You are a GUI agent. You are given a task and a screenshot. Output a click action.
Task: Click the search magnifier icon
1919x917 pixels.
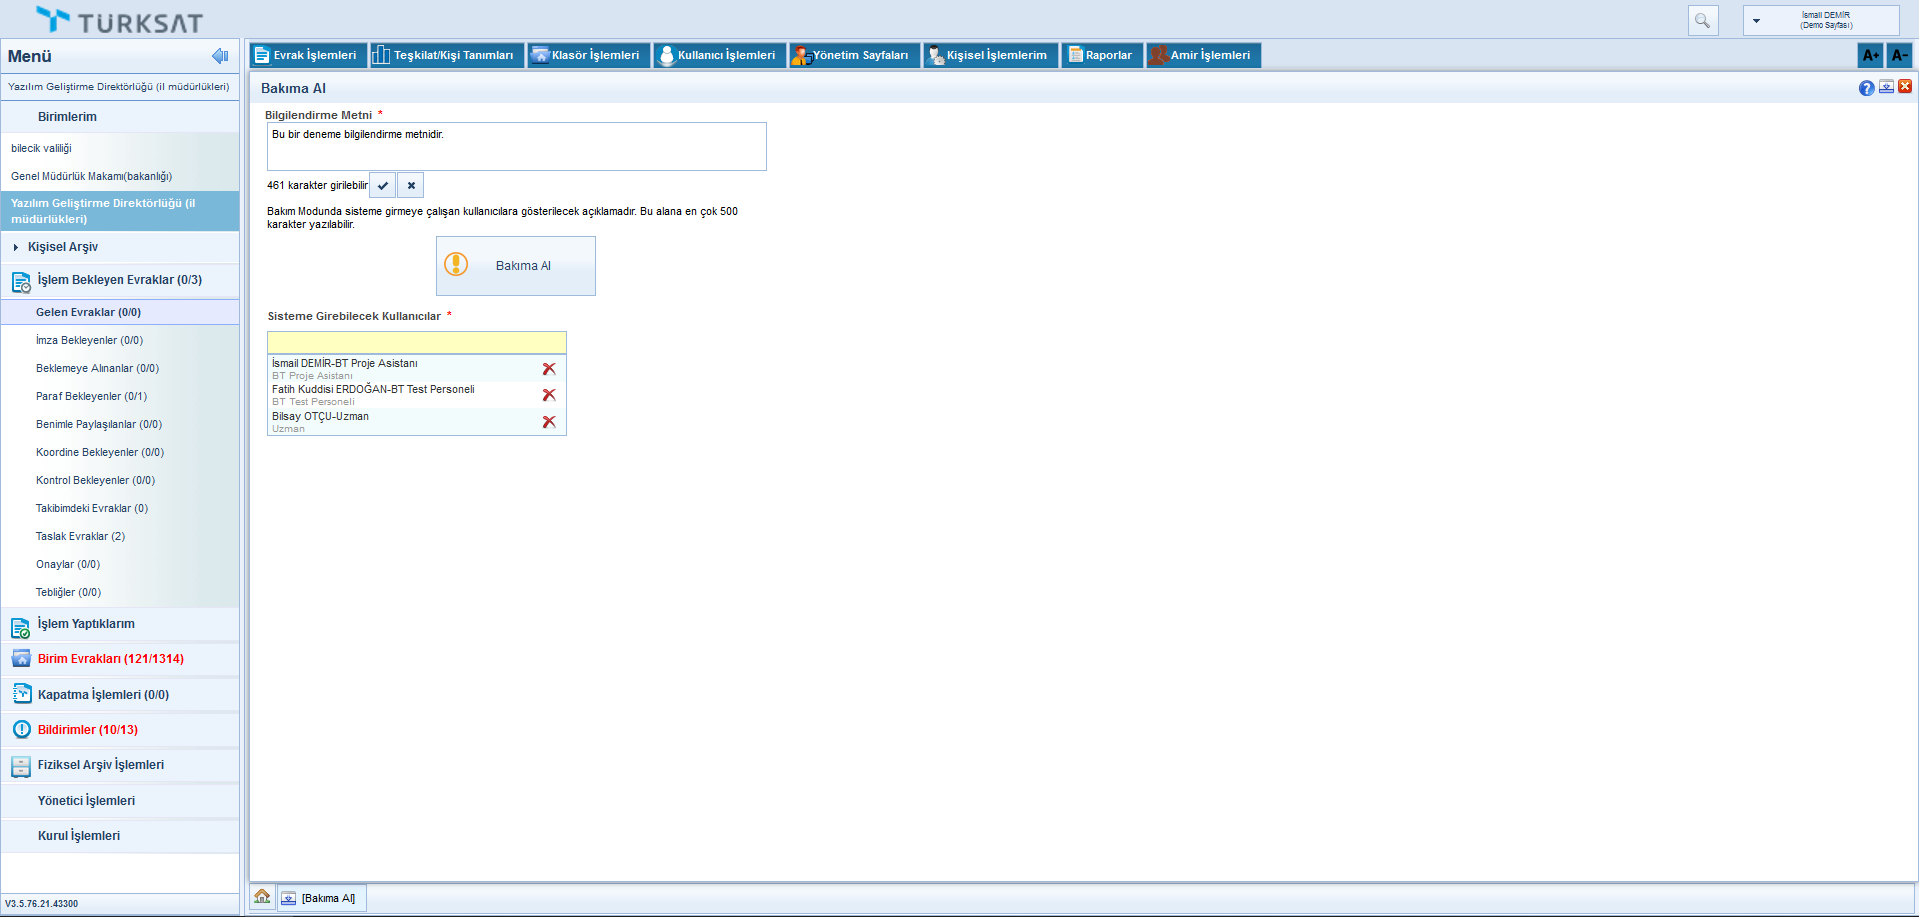pyautogui.click(x=1702, y=20)
